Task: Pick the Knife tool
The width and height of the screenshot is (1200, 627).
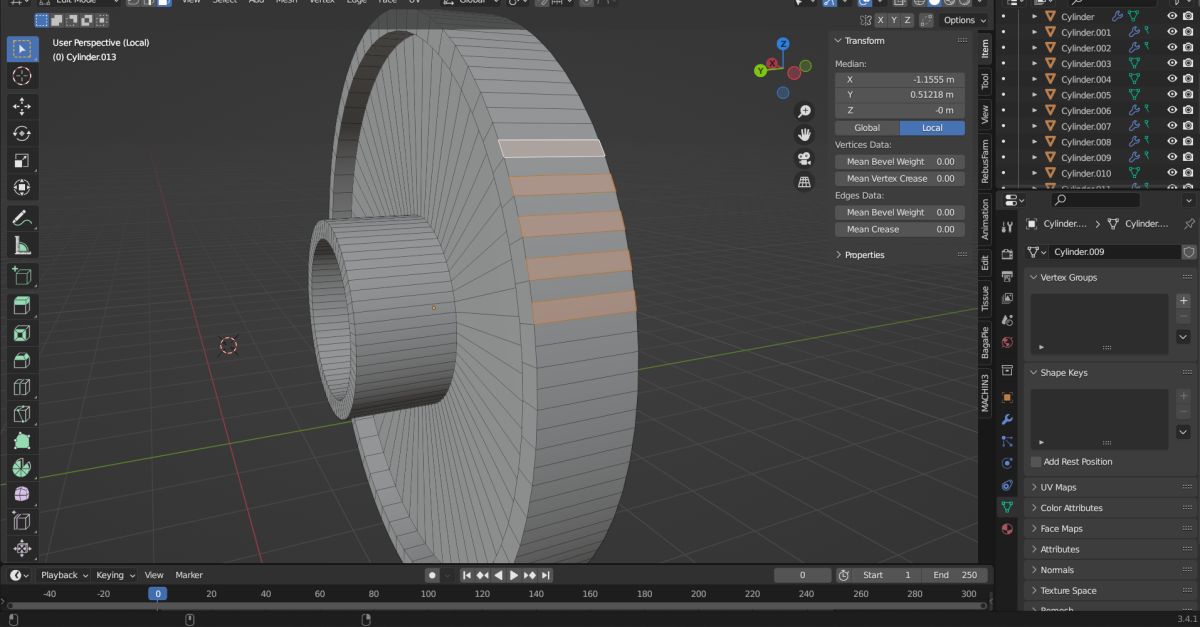Action: click(x=22, y=414)
